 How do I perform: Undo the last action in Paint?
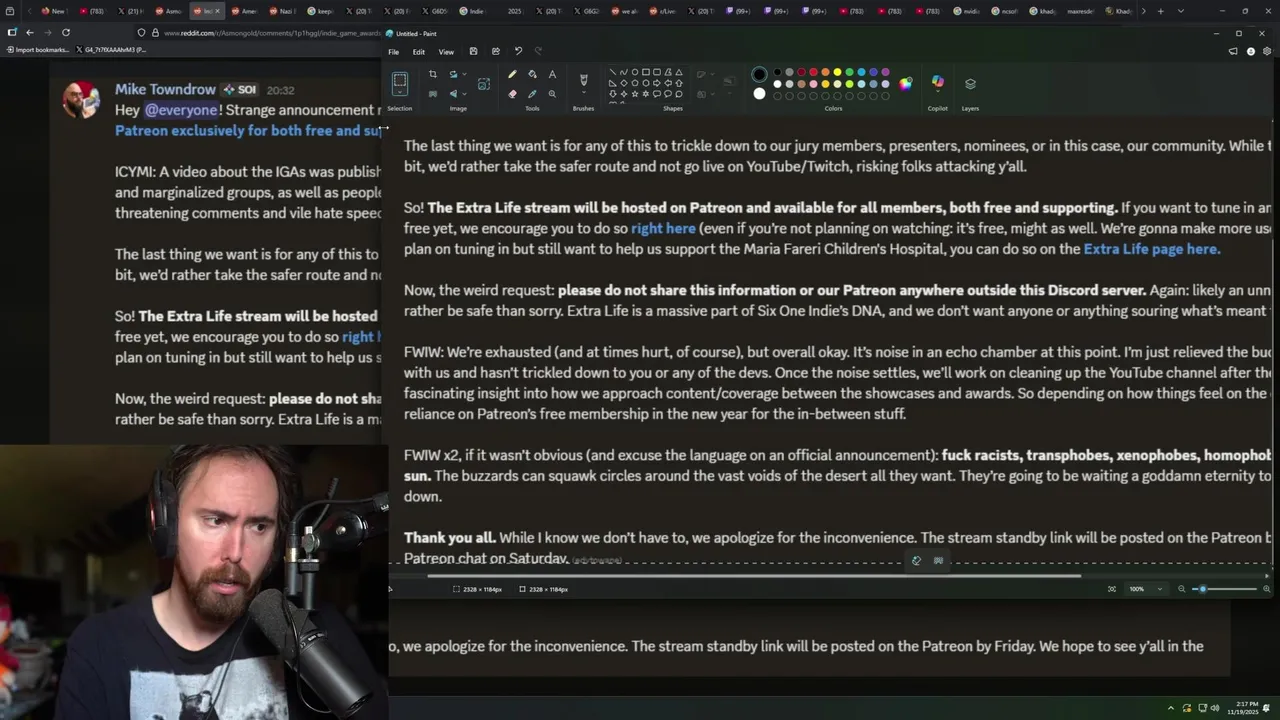pyautogui.click(x=518, y=51)
